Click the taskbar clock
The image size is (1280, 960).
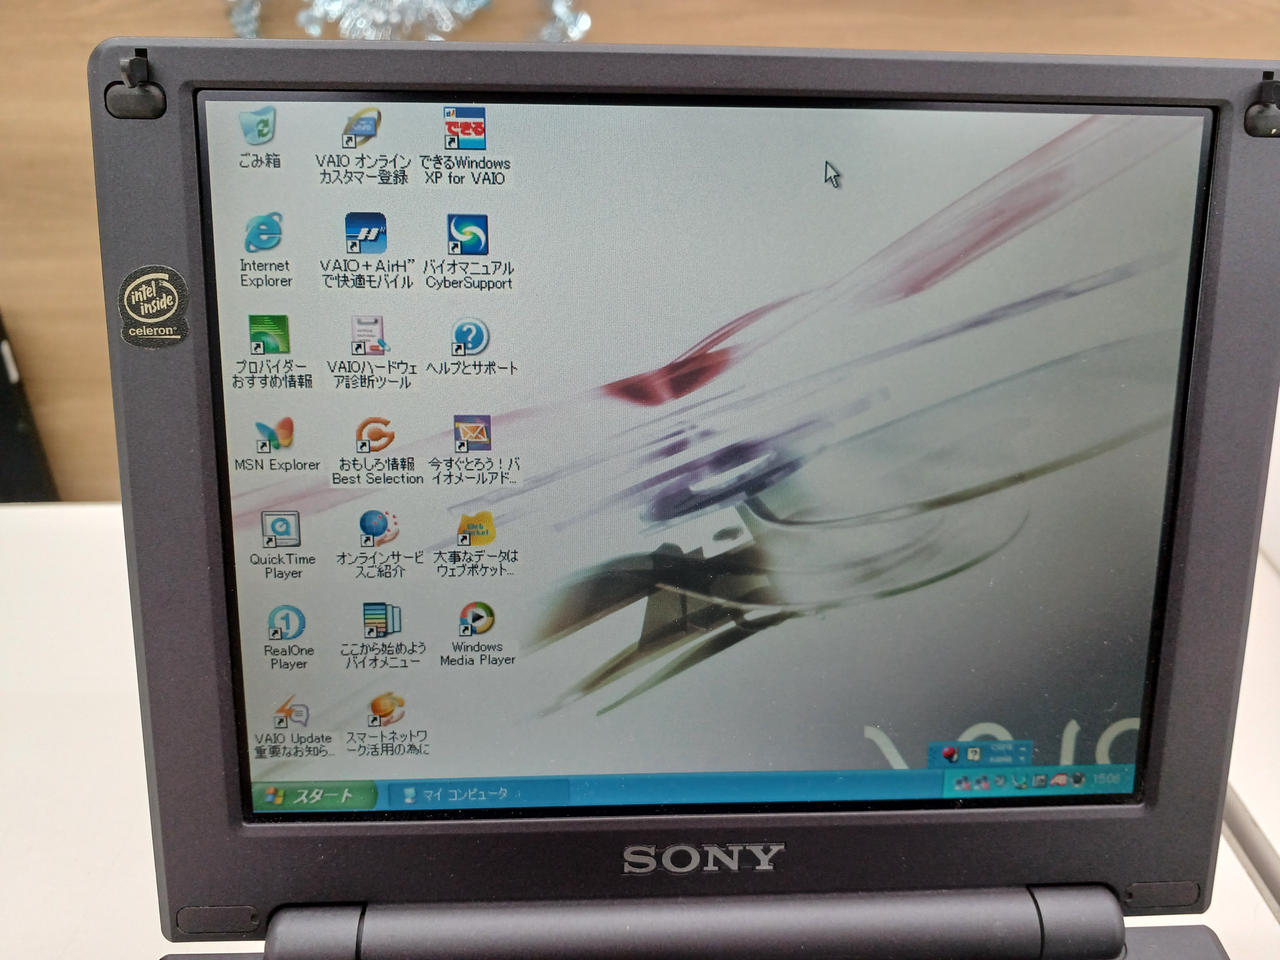coord(1106,778)
